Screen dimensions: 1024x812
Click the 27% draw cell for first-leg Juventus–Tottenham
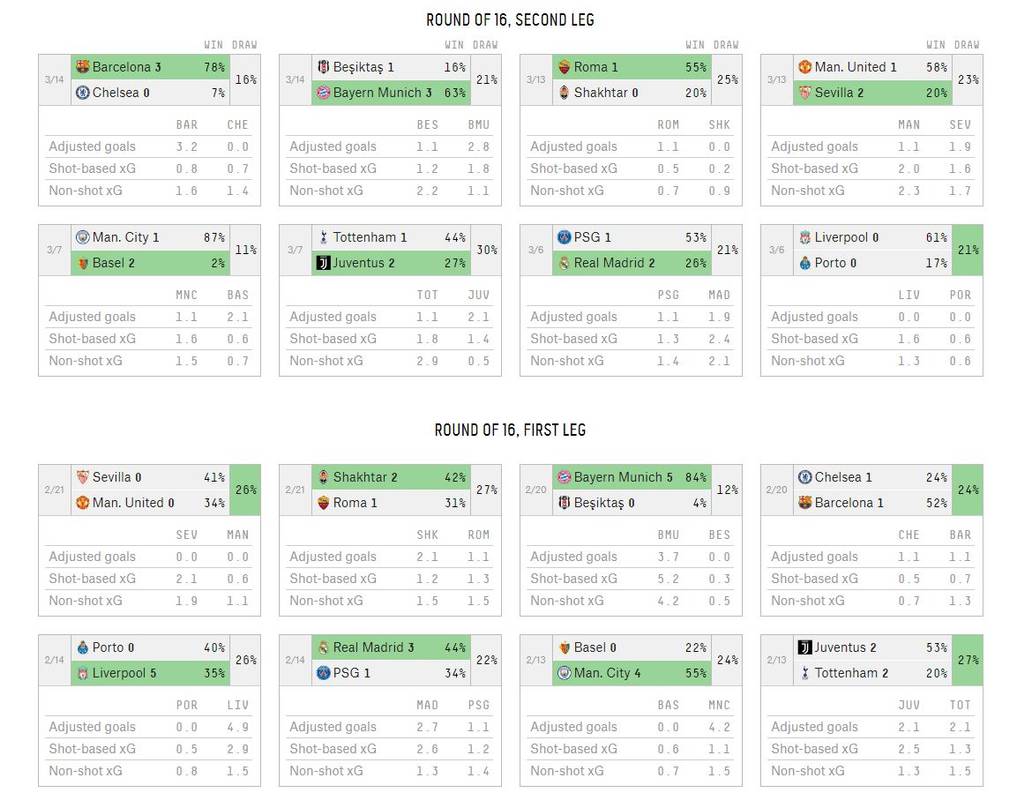pos(968,660)
